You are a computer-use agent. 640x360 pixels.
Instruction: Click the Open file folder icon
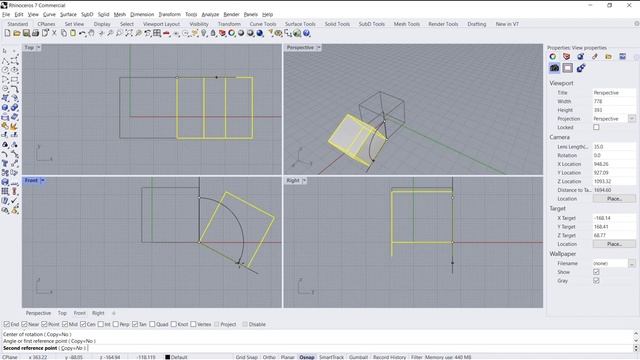(17, 33)
